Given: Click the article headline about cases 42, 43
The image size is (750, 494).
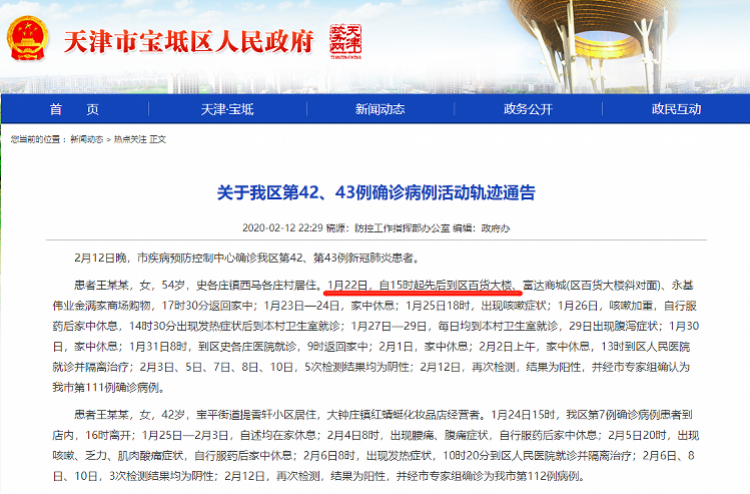Looking at the screenshot, I should 376,191.
